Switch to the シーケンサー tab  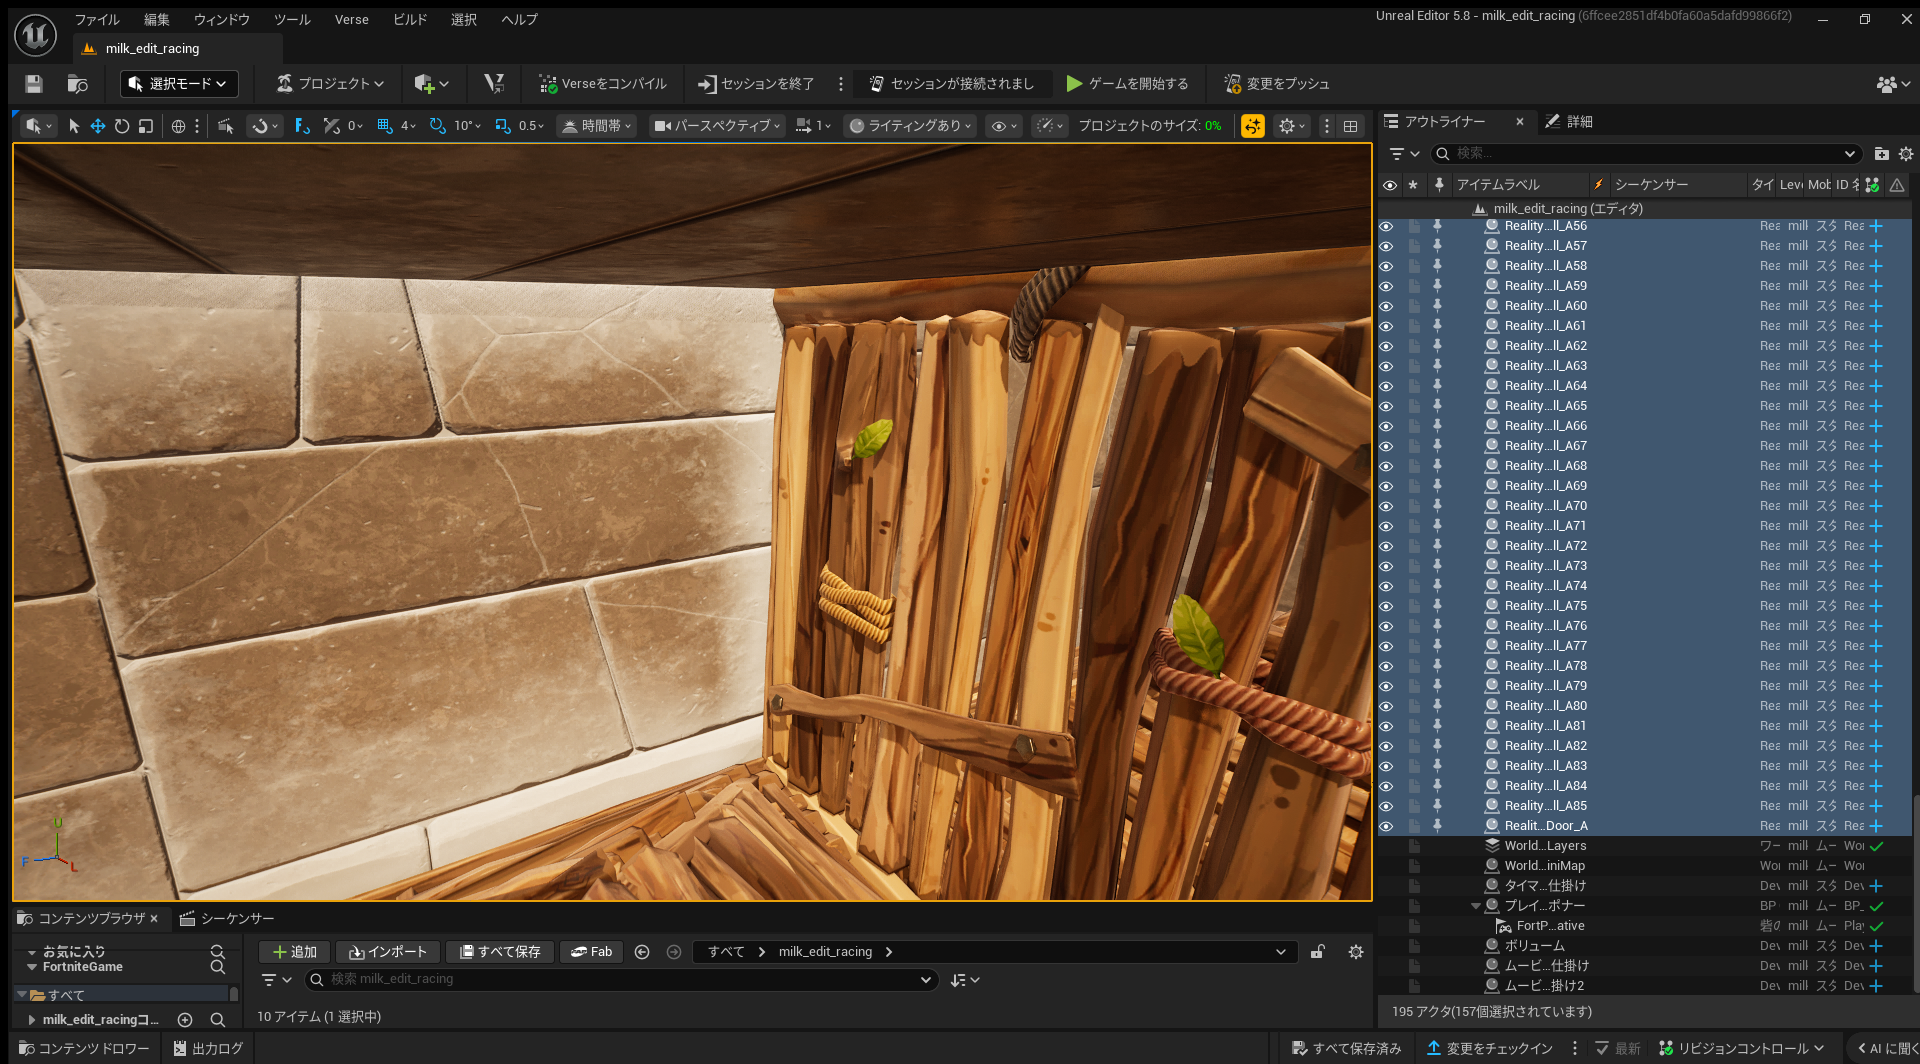[x=227, y=919]
